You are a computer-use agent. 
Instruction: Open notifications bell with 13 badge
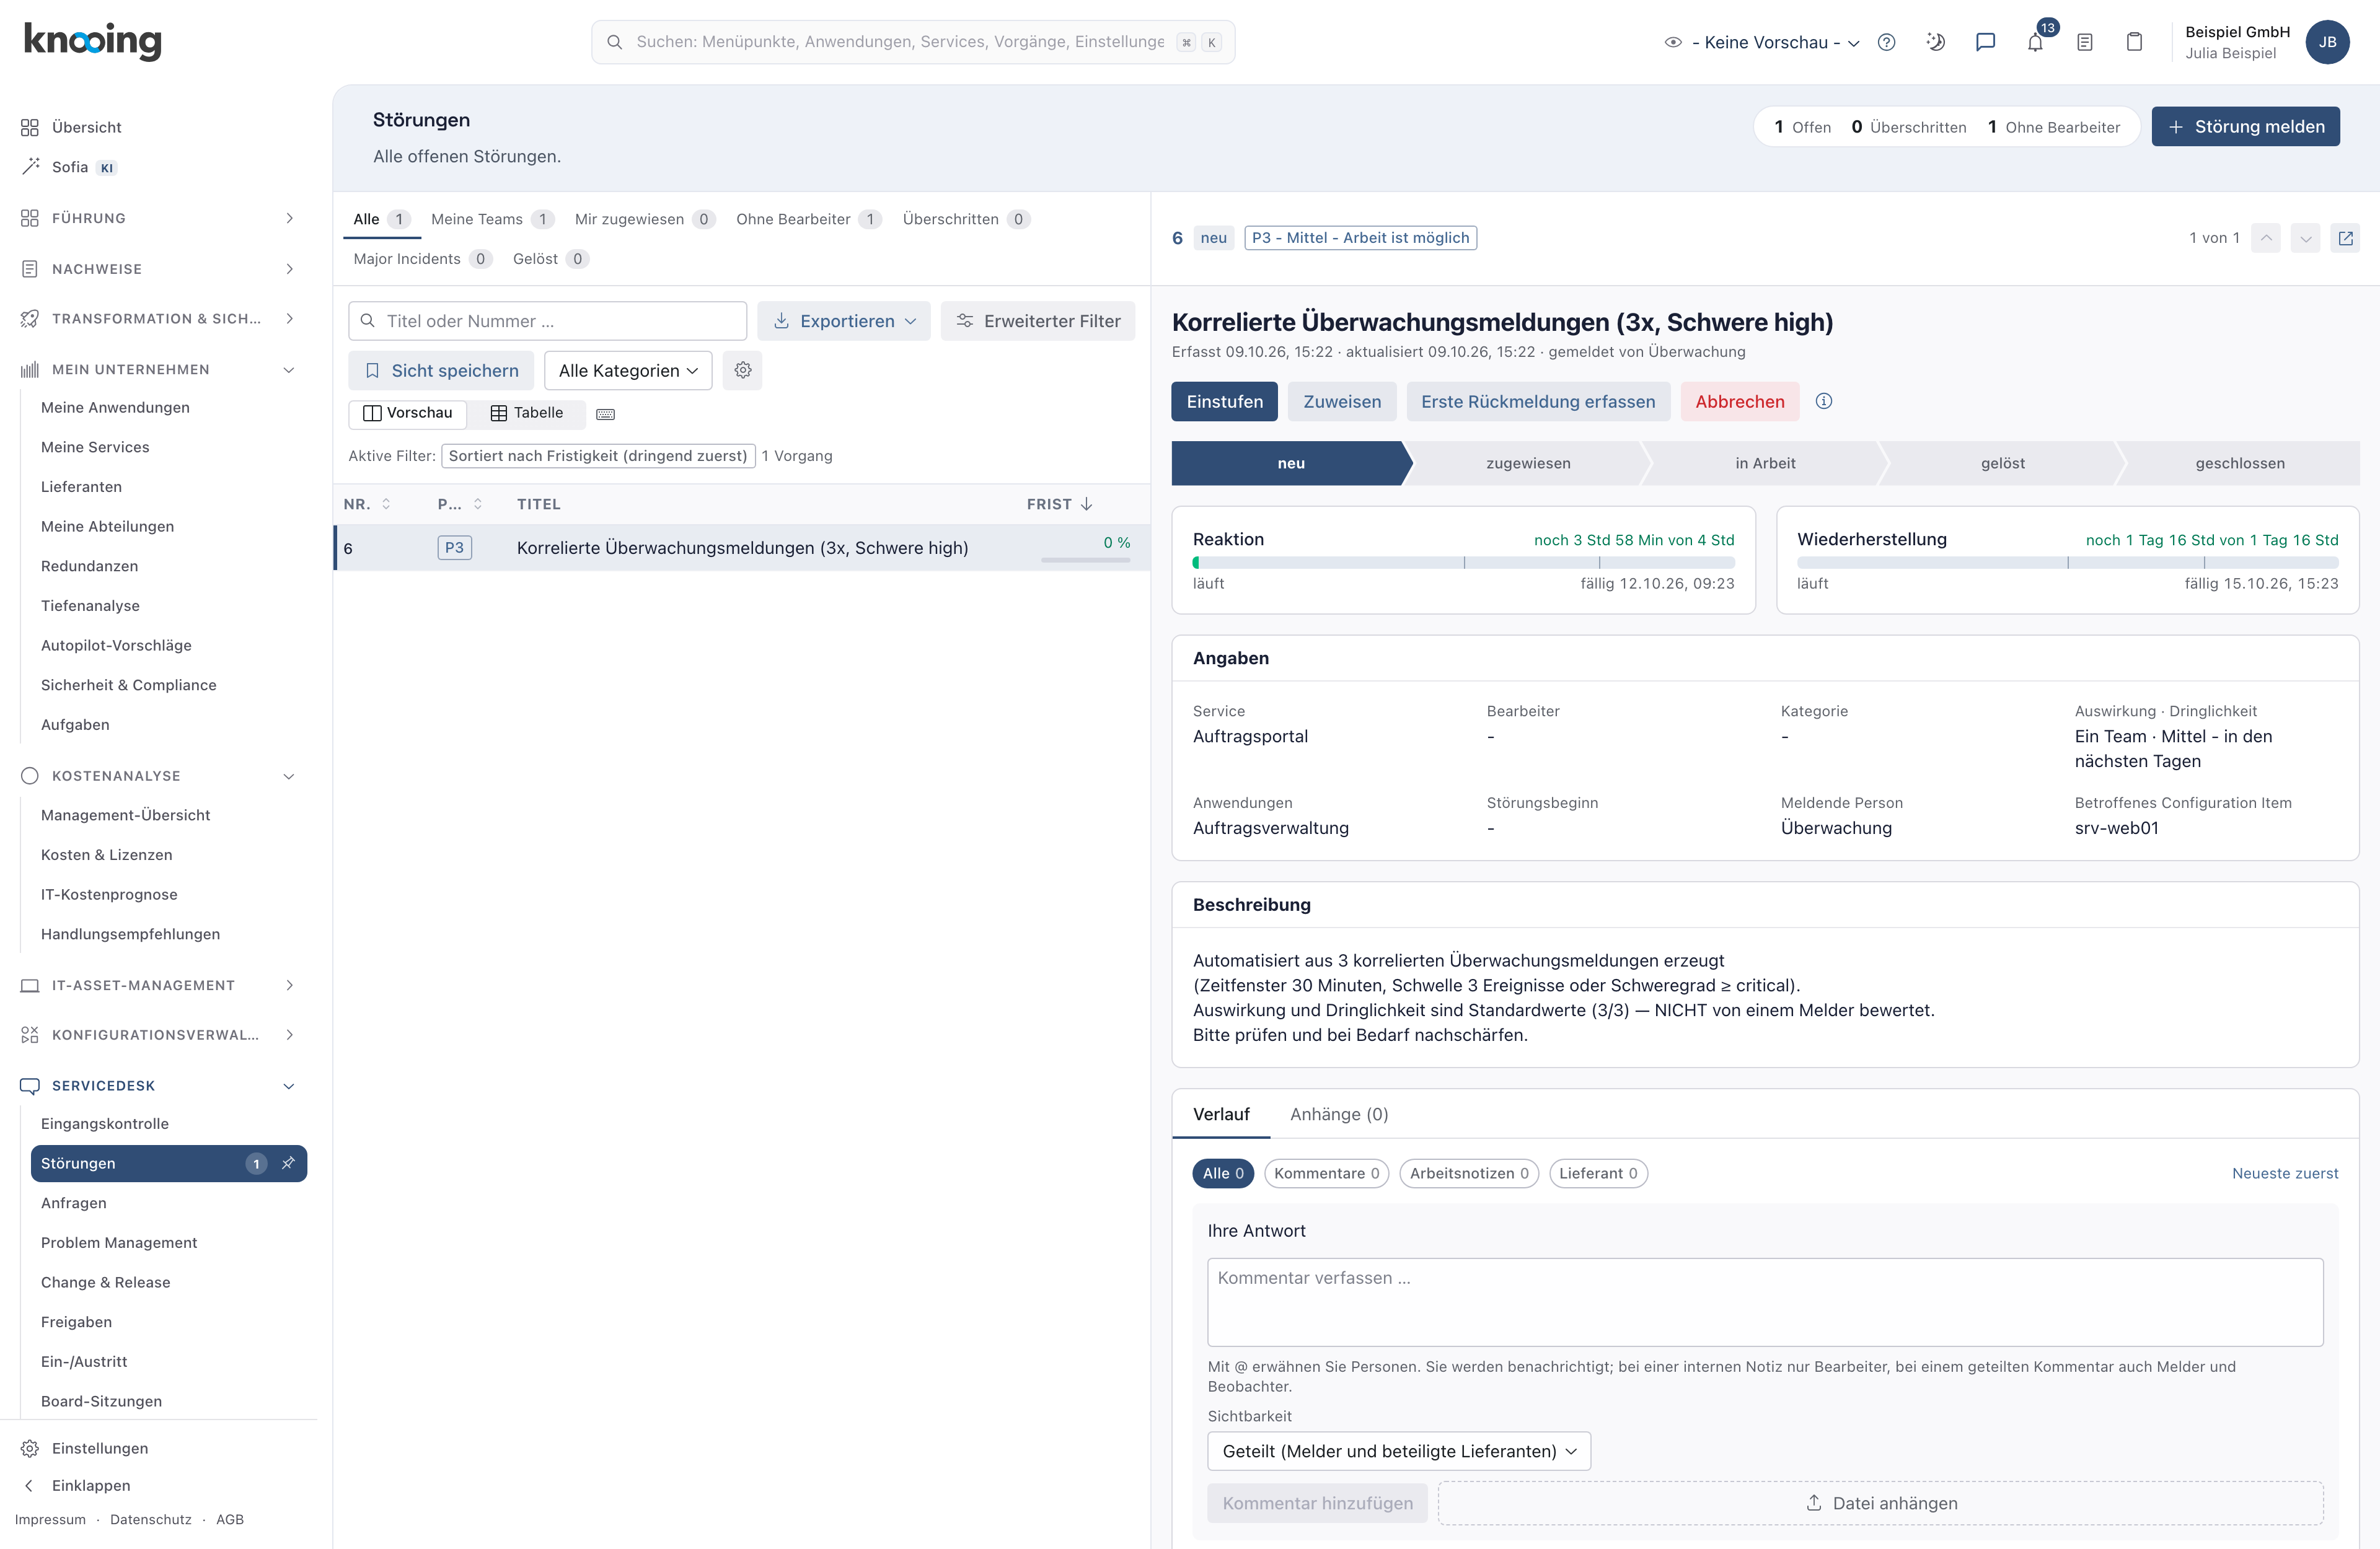pyautogui.click(x=2036, y=42)
